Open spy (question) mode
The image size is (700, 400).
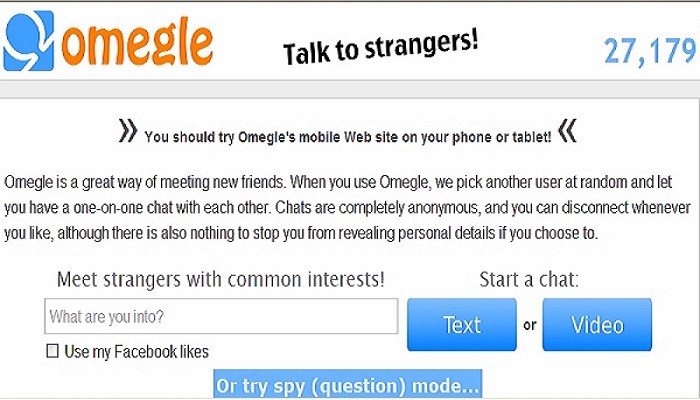click(348, 384)
